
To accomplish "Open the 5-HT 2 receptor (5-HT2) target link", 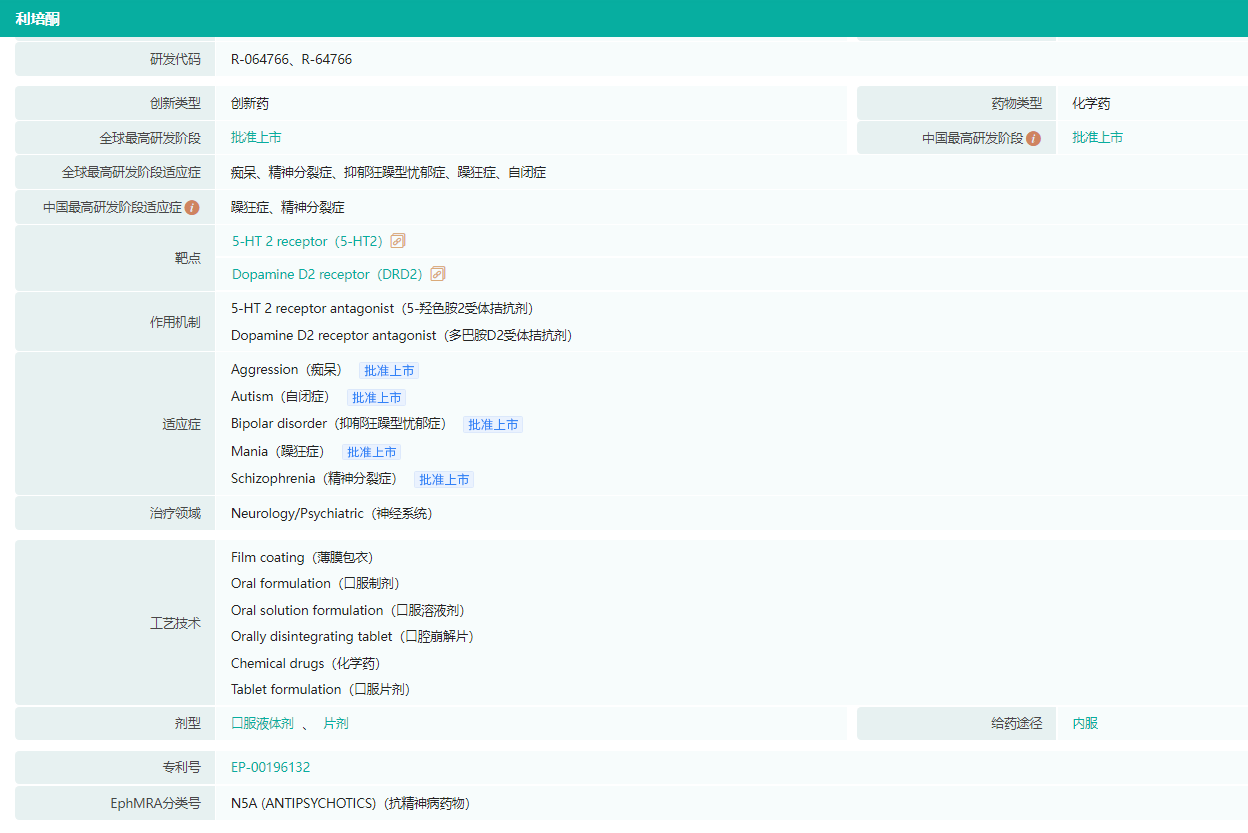I will (x=307, y=241).
